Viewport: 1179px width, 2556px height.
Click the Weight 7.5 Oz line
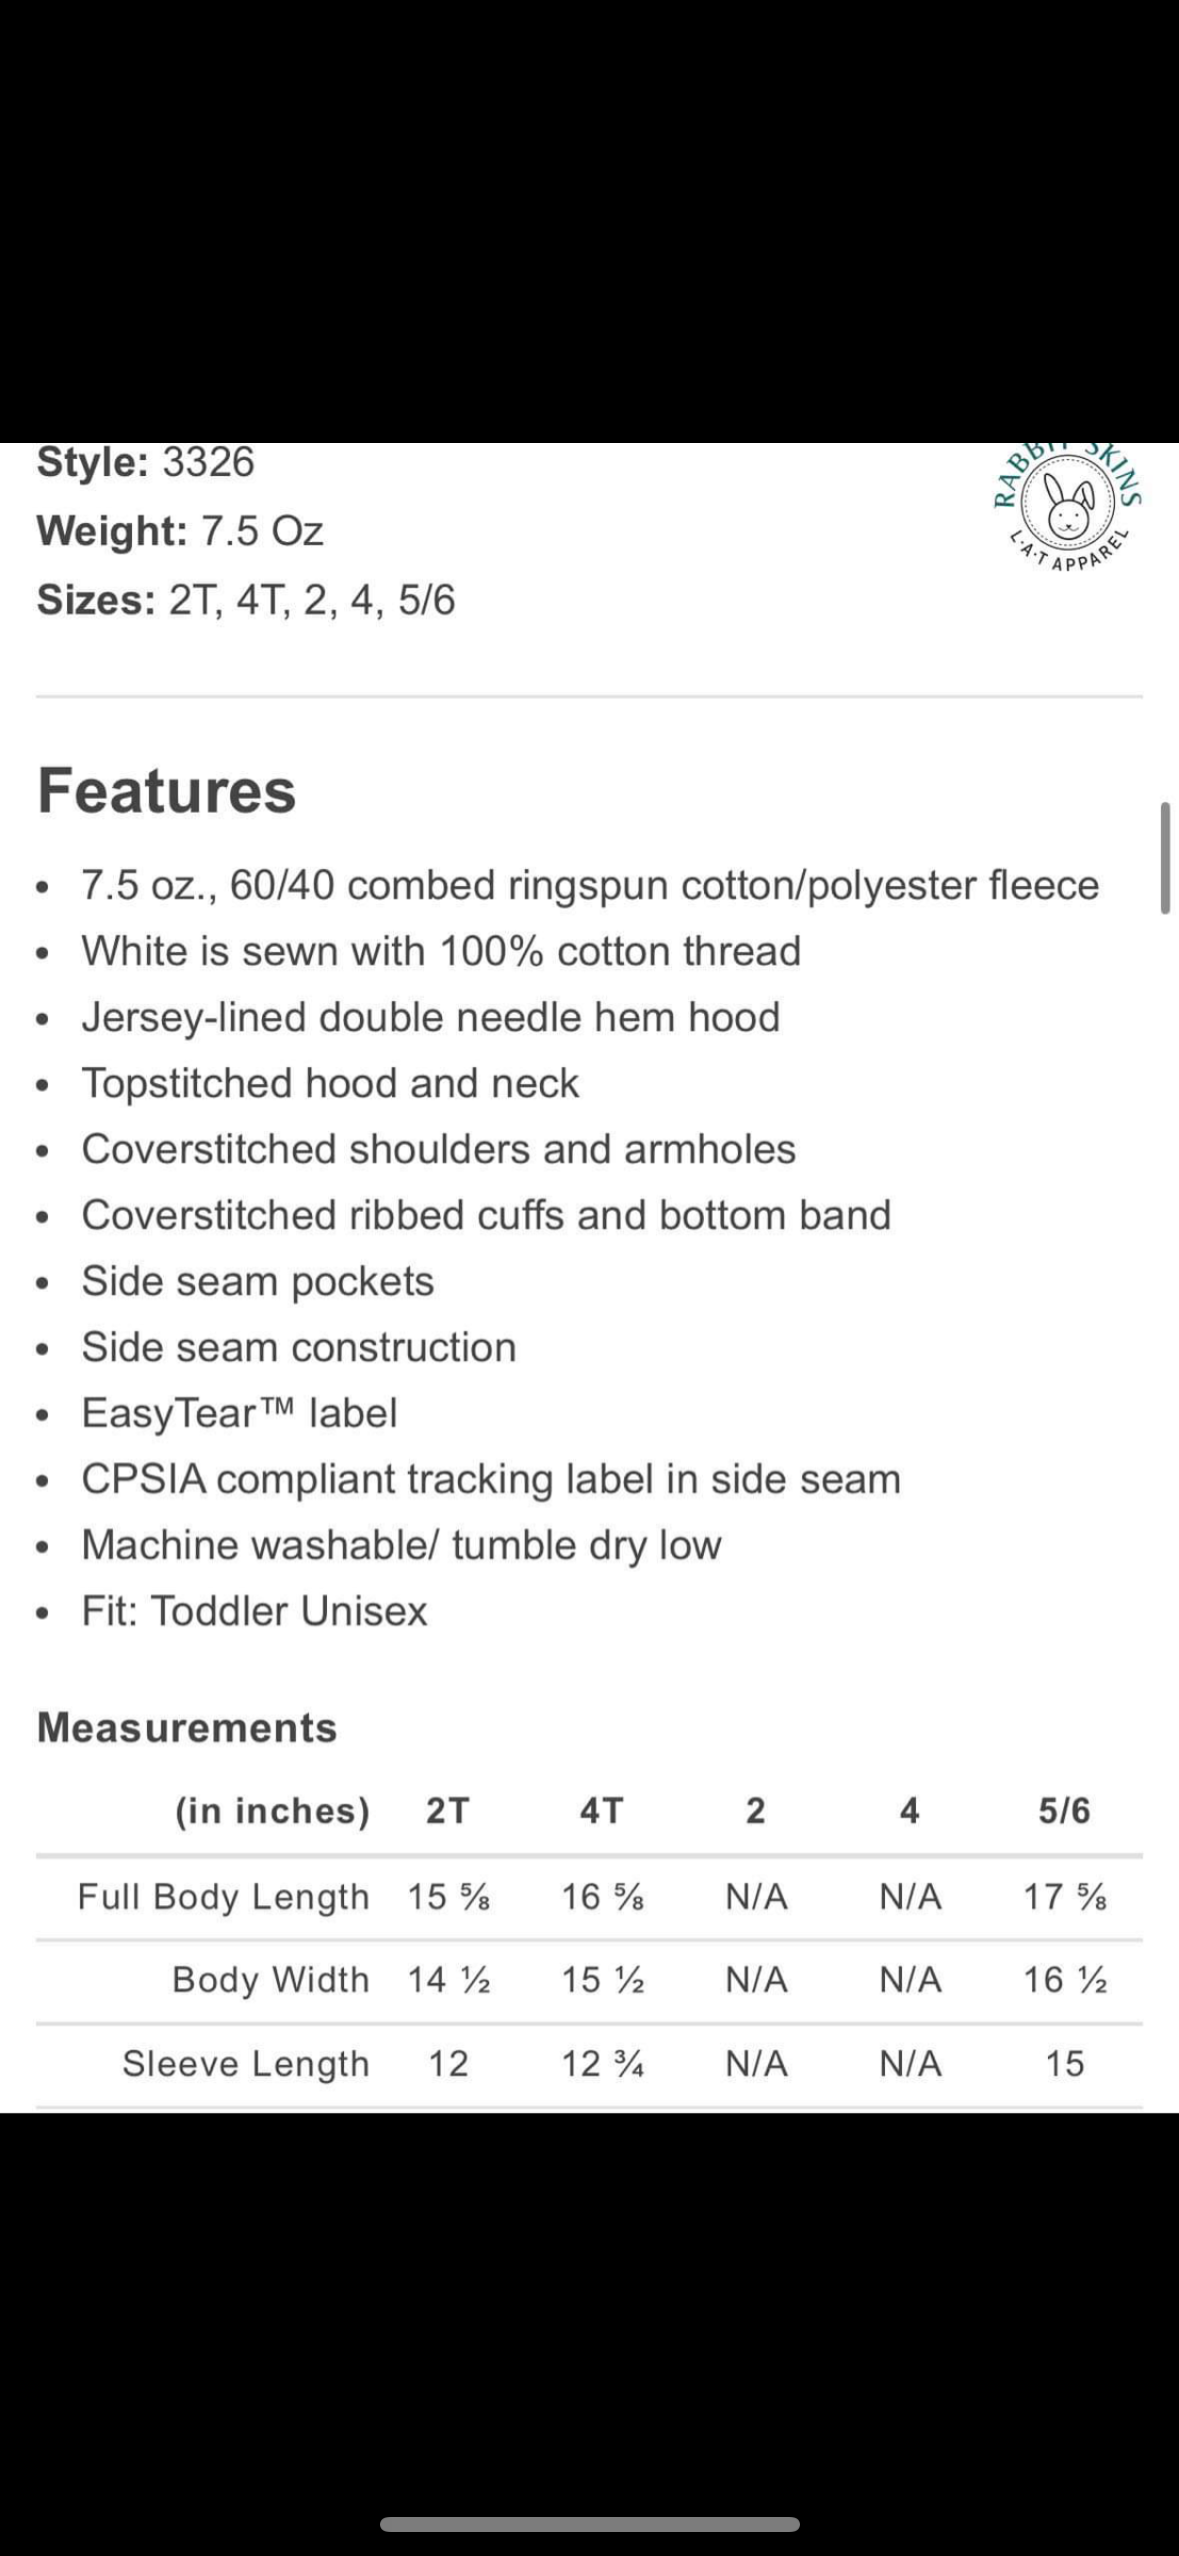[180, 531]
